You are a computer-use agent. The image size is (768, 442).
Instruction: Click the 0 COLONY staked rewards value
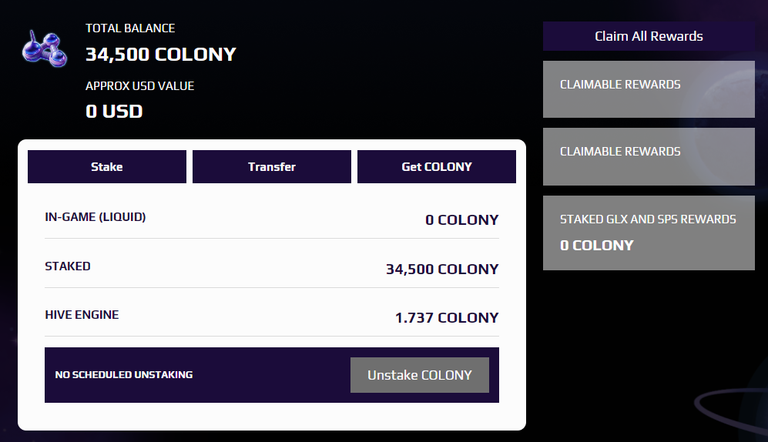pyautogui.click(x=597, y=245)
